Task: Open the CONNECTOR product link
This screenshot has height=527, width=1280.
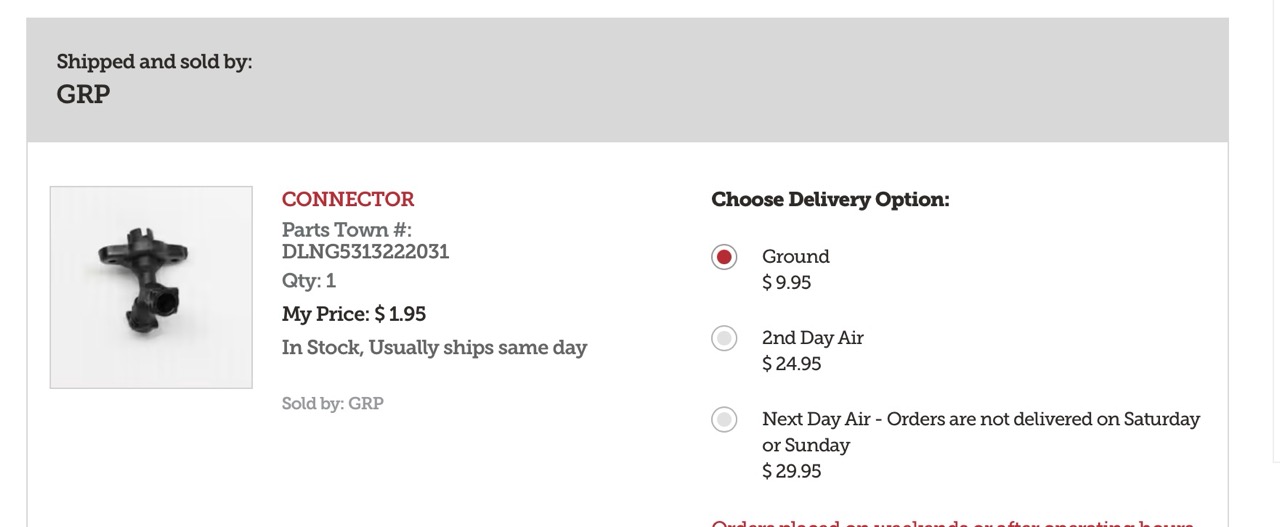Action: [x=348, y=199]
